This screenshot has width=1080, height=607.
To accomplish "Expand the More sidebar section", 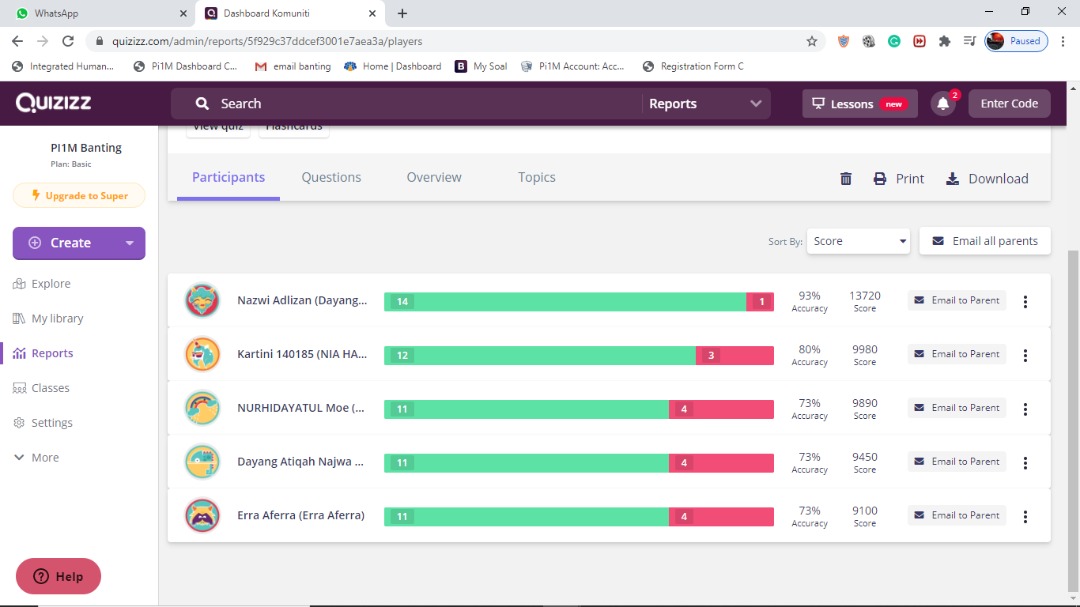I will coord(36,458).
